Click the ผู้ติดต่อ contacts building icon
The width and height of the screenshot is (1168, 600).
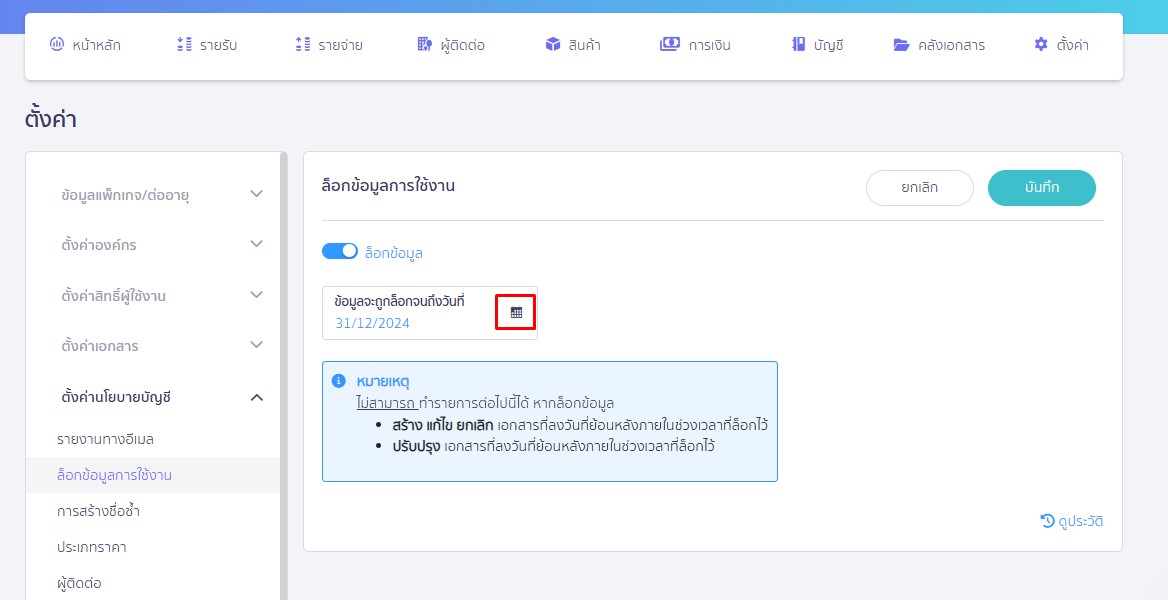click(425, 45)
